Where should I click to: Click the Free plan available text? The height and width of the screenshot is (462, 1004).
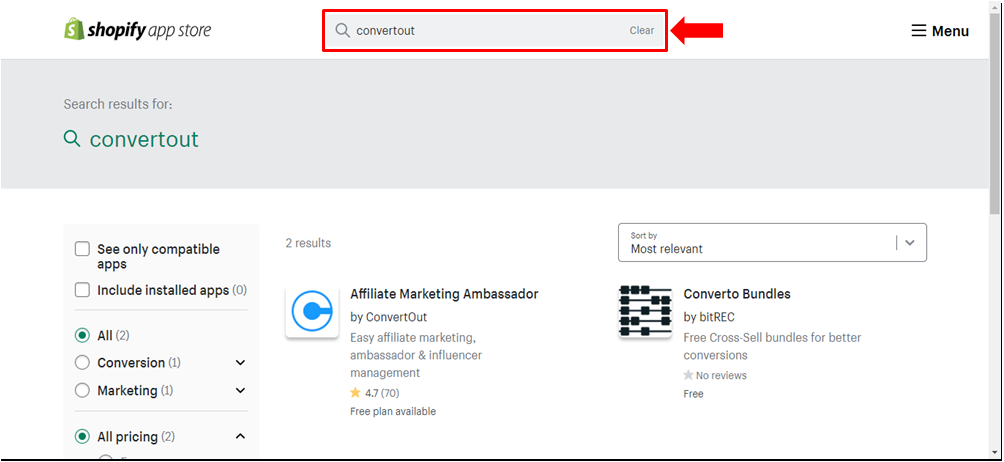393,411
